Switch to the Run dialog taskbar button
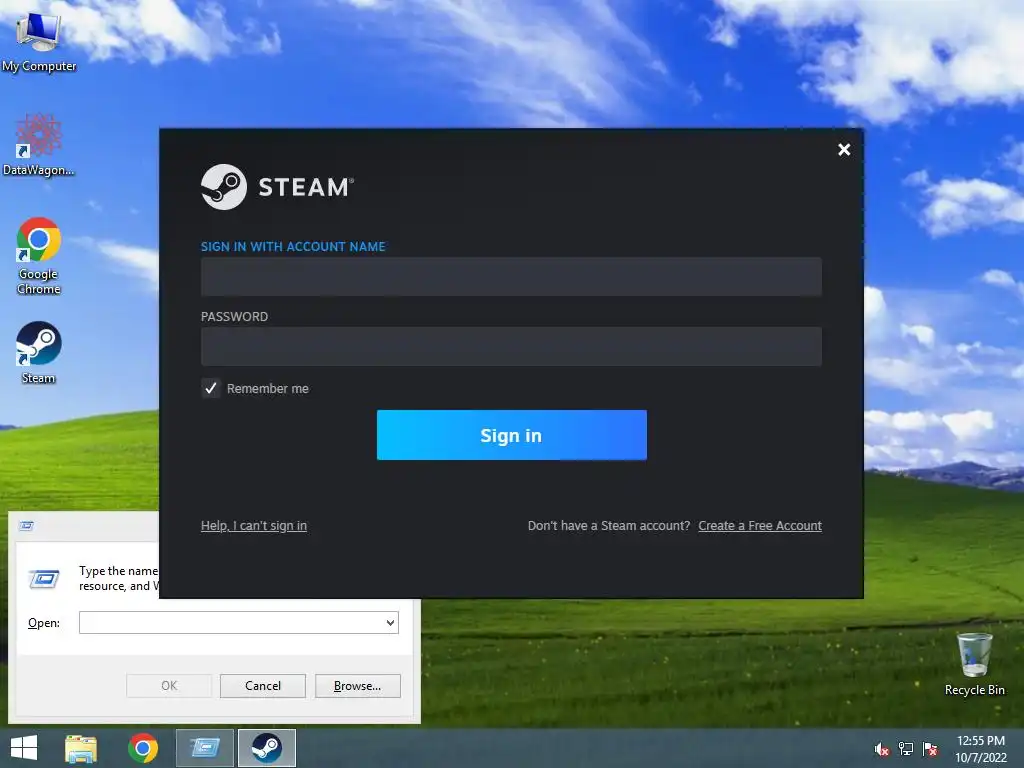Viewport: 1024px width, 768px height. click(x=205, y=748)
